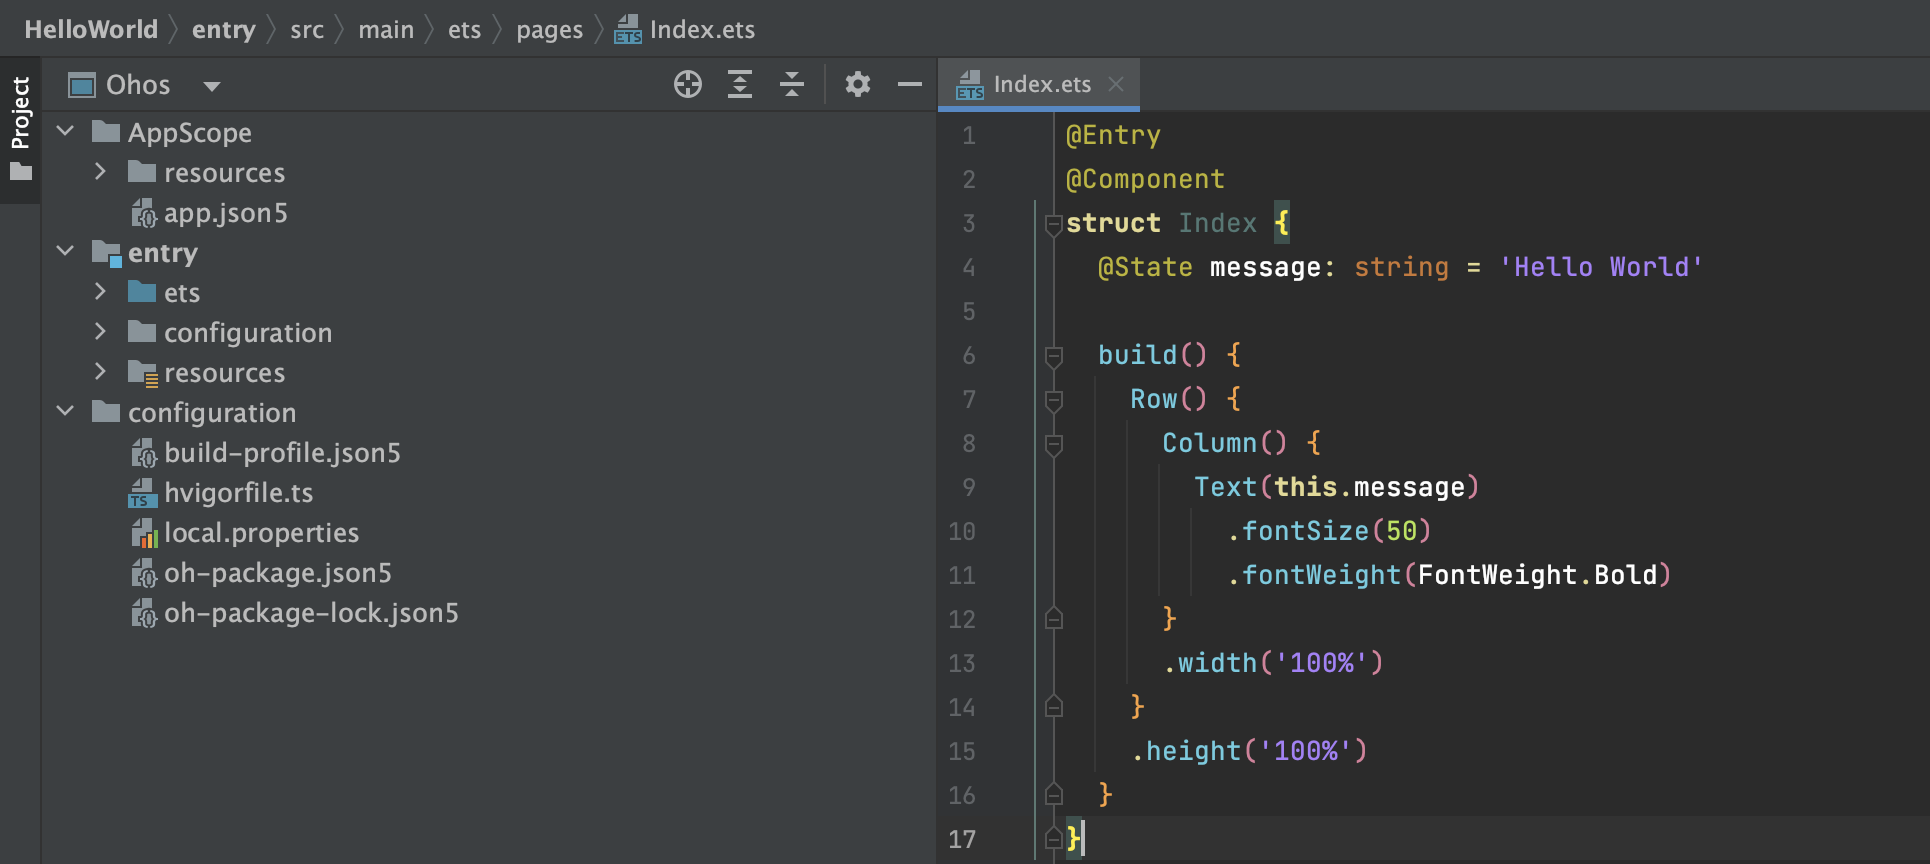Select the AppScope folder
This screenshot has height=864, width=1930.
[190, 133]
